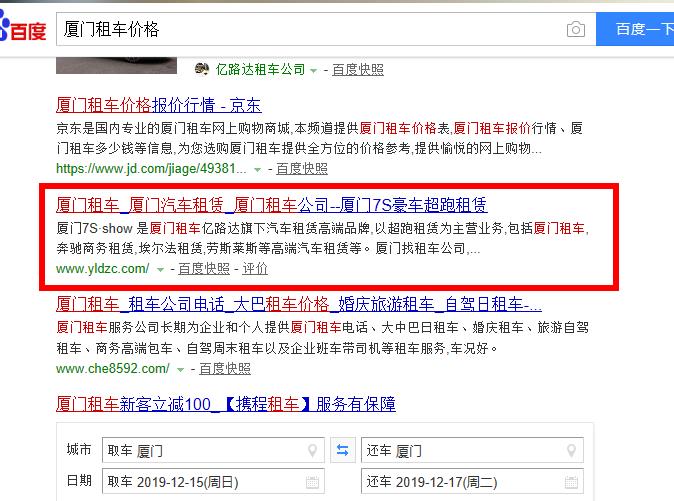Image resolution: width=674 pixels, height=501 pixels.
Task: Open calendar icon in return date field
Action: tap(571, 482)
